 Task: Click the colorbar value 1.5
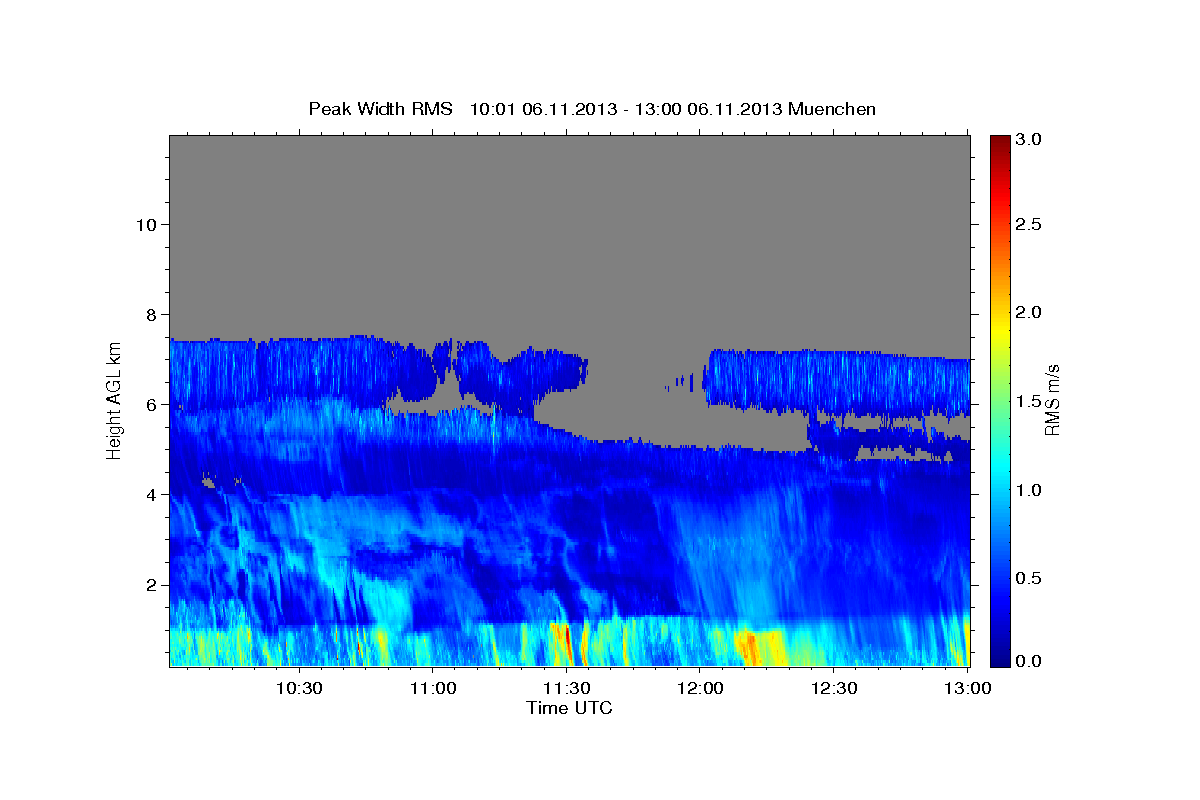click(1030, 401)
